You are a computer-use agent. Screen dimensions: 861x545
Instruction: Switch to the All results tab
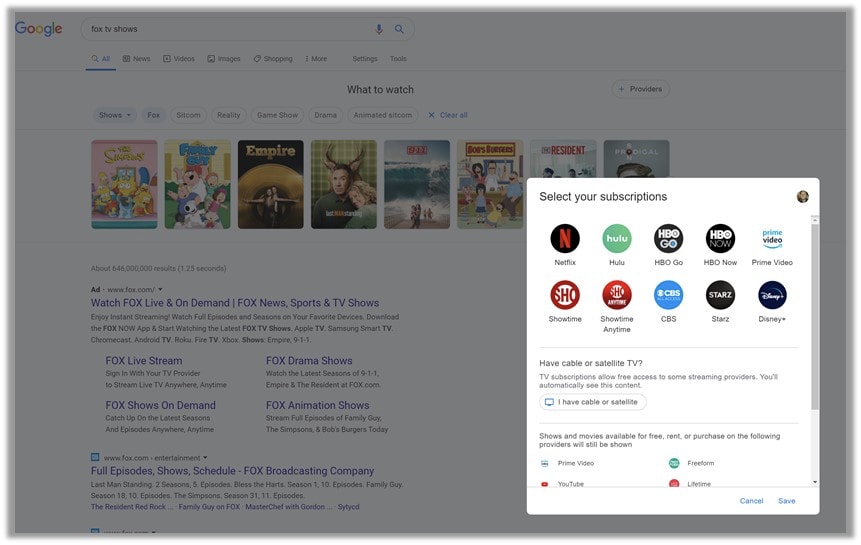click(x=100, y=59)
